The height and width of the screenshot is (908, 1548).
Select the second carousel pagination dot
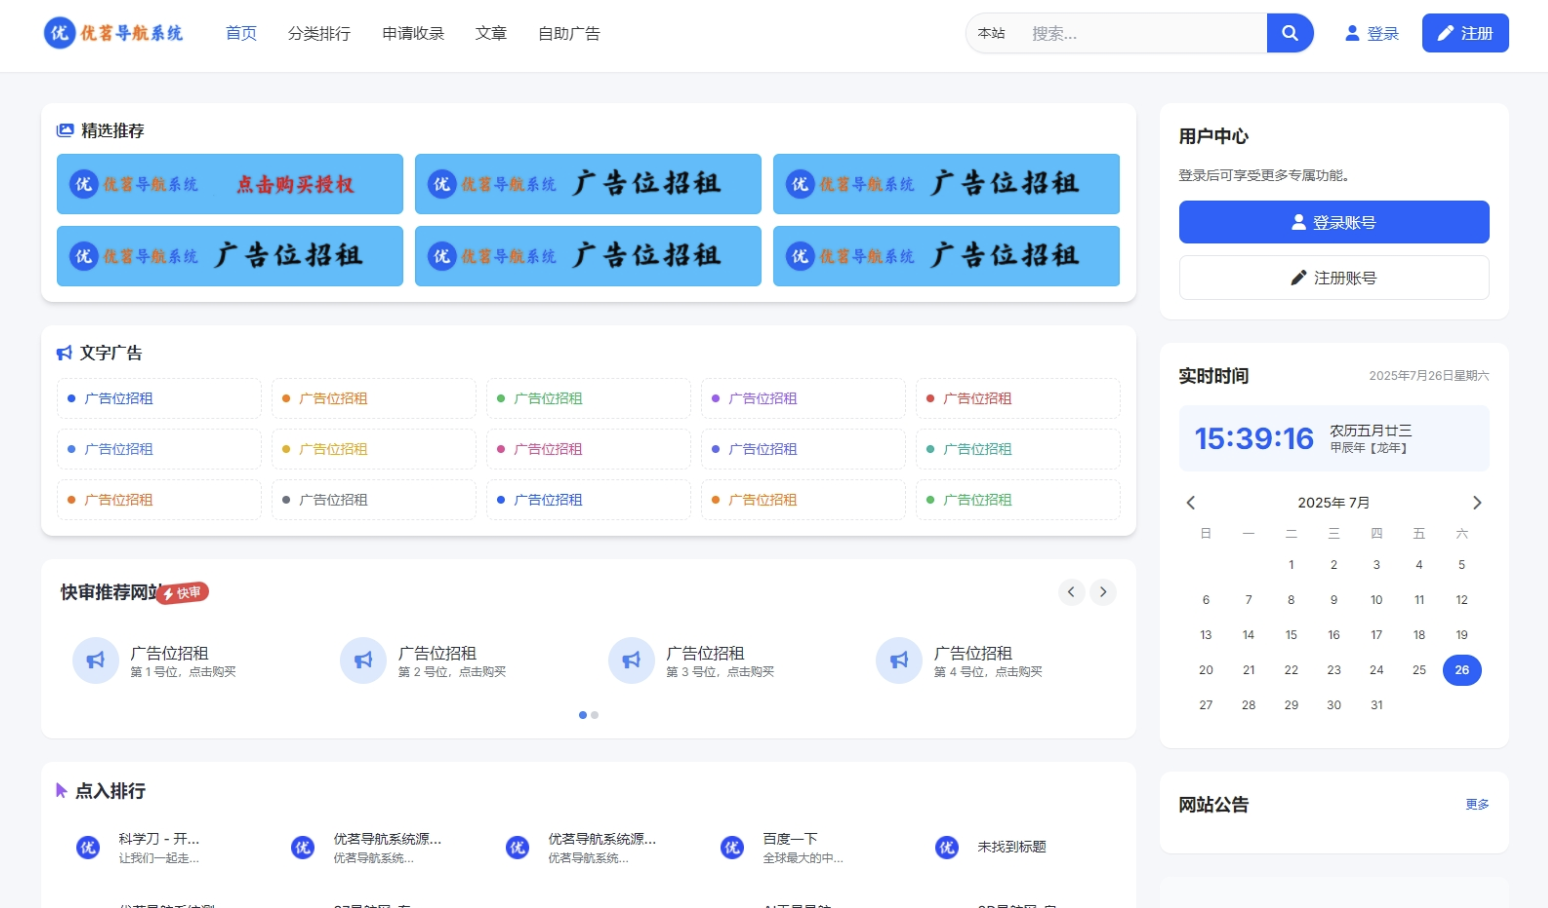pyautogui.click(x=595, y=715)
